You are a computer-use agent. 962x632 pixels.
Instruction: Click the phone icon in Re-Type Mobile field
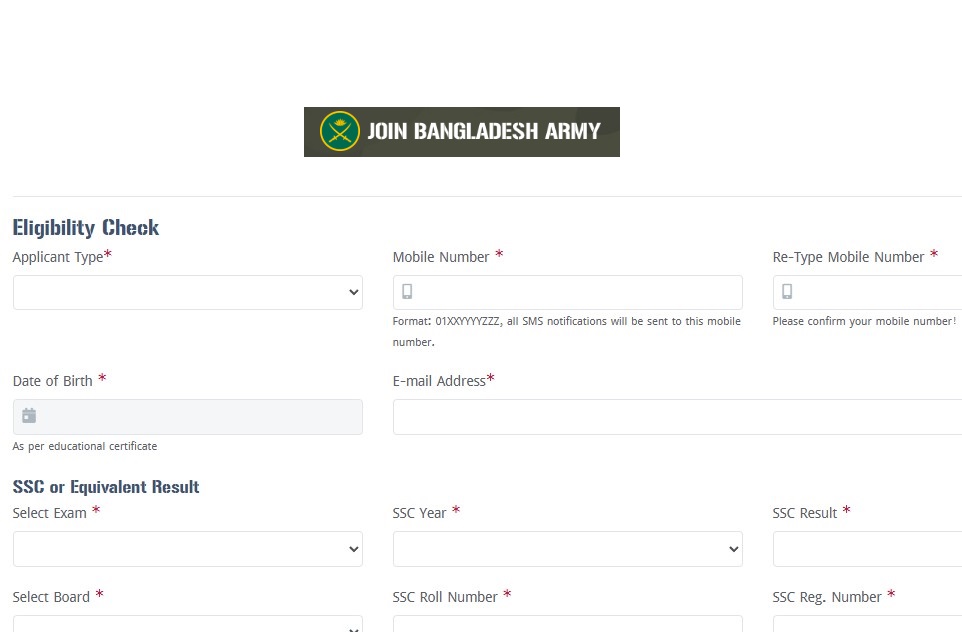tap(787, 292)
